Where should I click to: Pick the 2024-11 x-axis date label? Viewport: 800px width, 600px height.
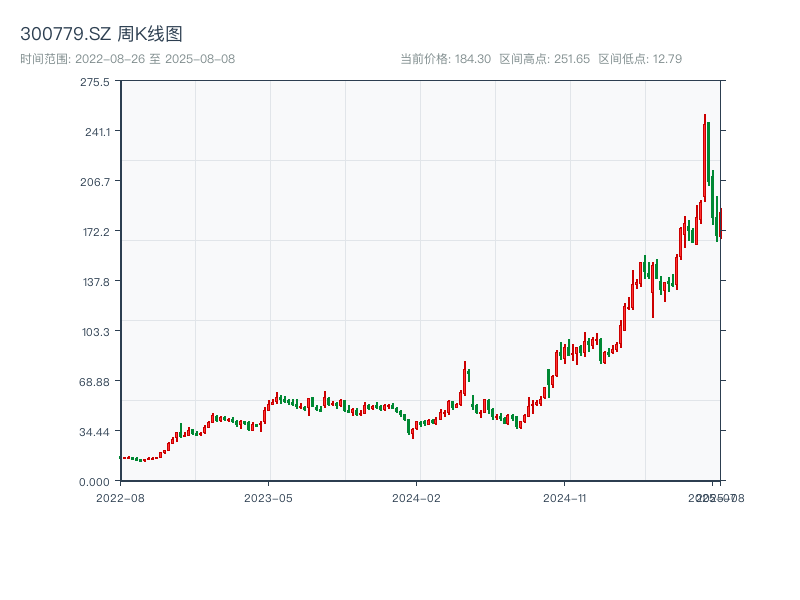pos(565,497)
